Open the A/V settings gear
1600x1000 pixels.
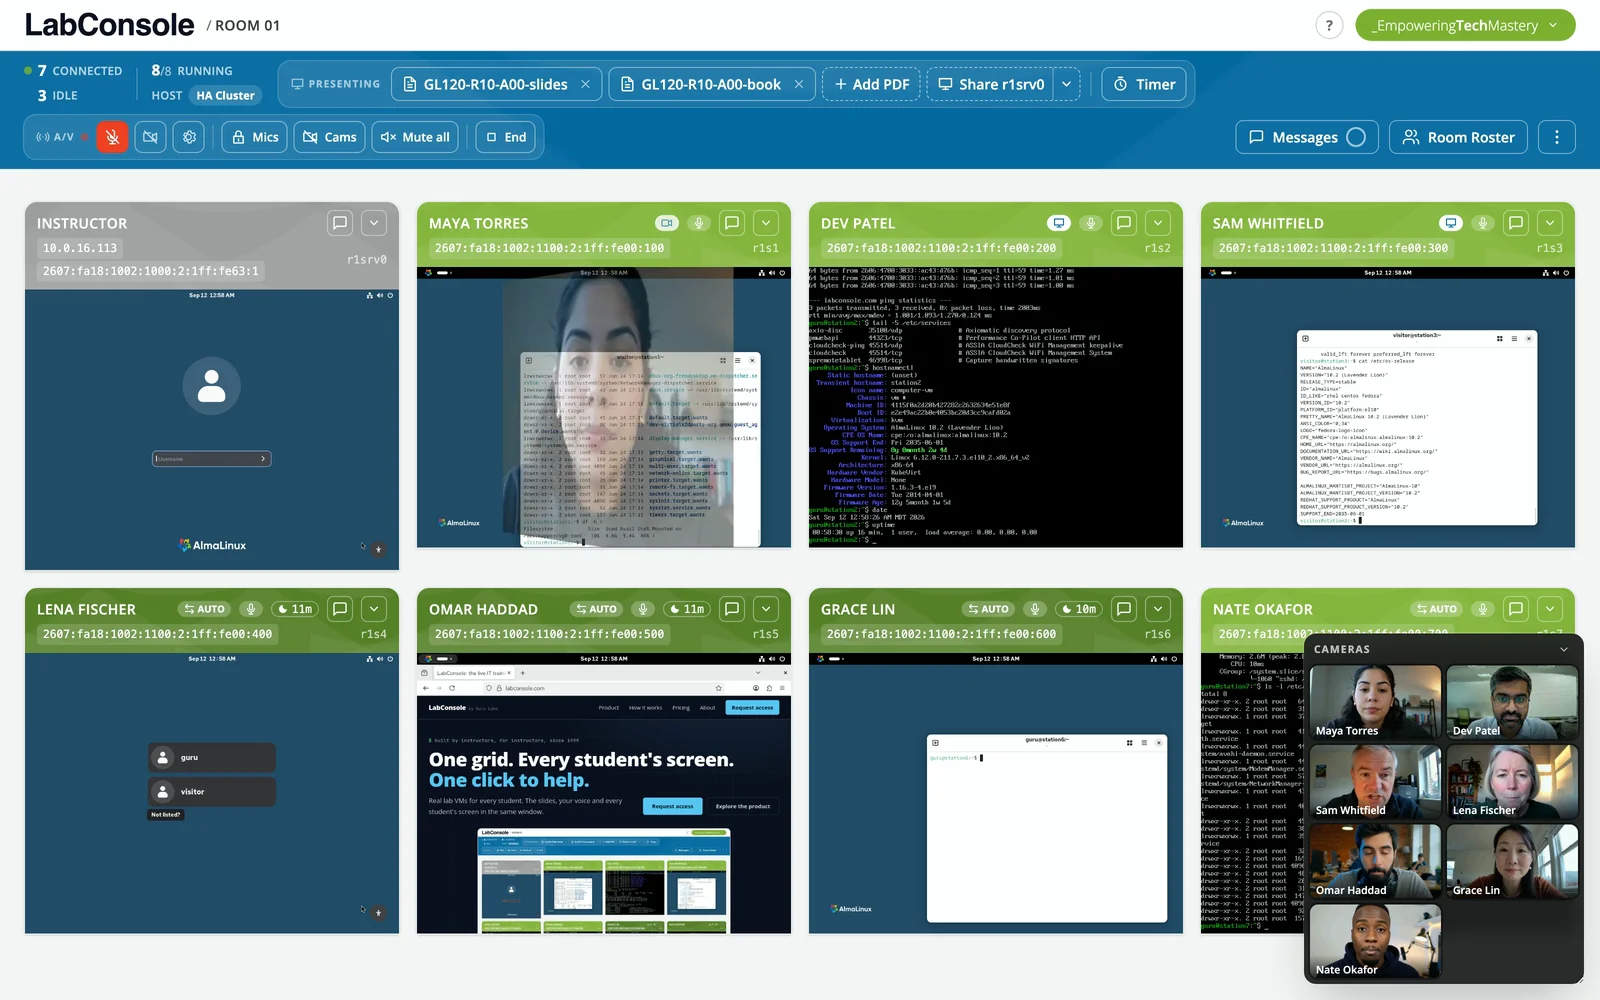pos(189,137)
